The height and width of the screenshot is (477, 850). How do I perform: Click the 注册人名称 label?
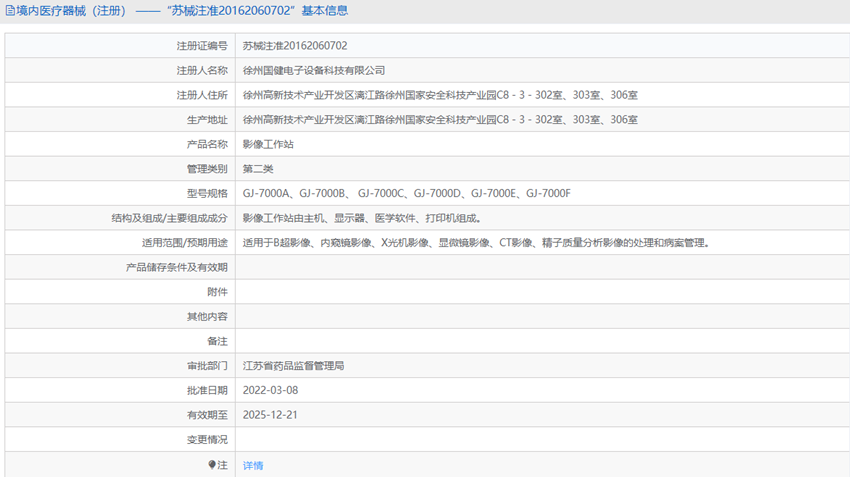[x=202, y=70]
